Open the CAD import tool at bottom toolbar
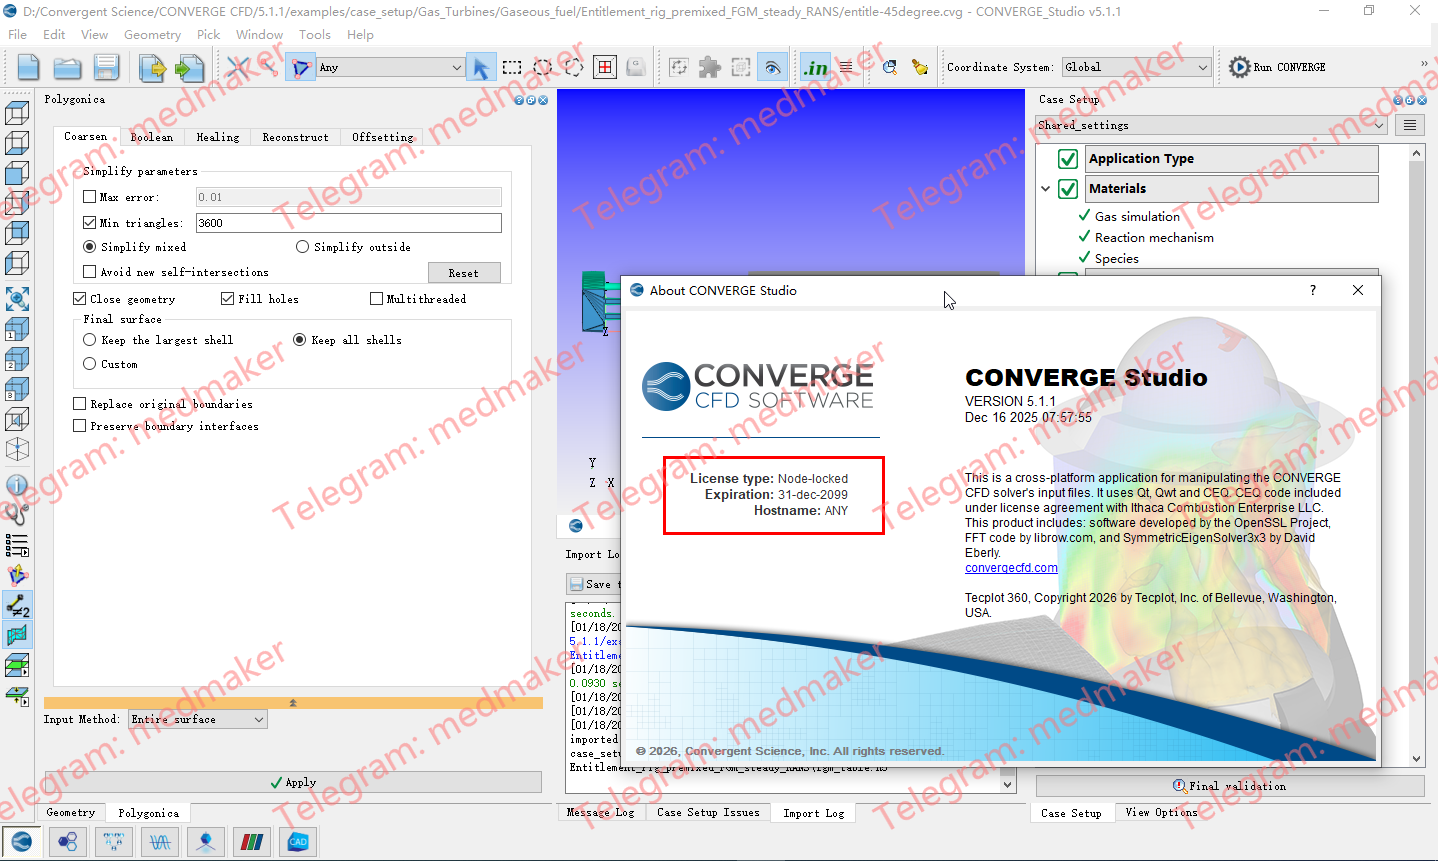 click(x=297, y=842)
